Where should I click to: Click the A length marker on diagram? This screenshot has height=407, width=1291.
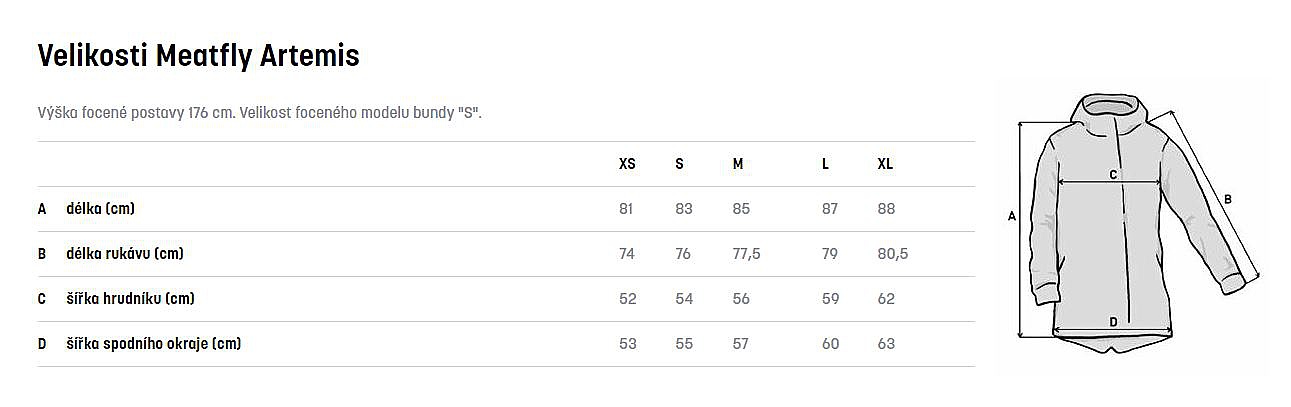click(x=1011, y=216)
